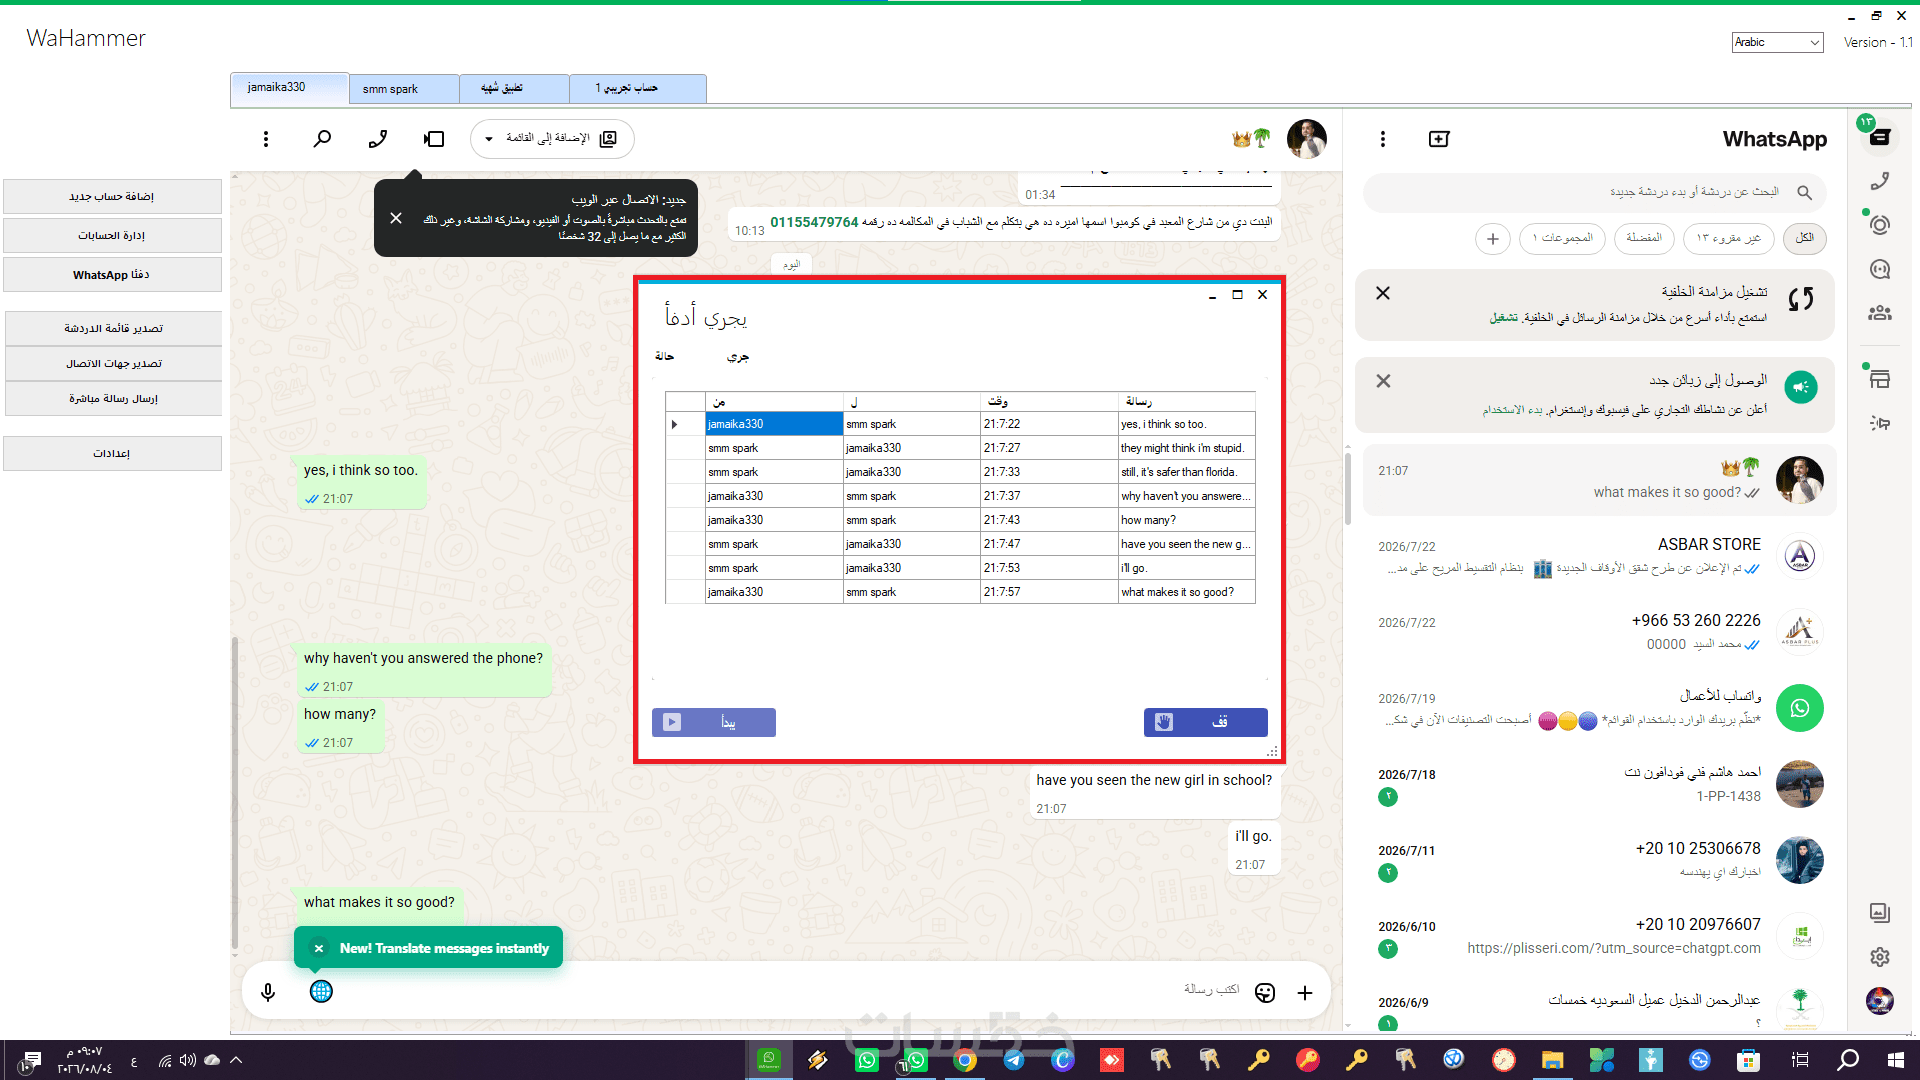The image size is (1920, 1080).
Task: Click the Stop hand button in dialog
Action: tap(1206, 722)
